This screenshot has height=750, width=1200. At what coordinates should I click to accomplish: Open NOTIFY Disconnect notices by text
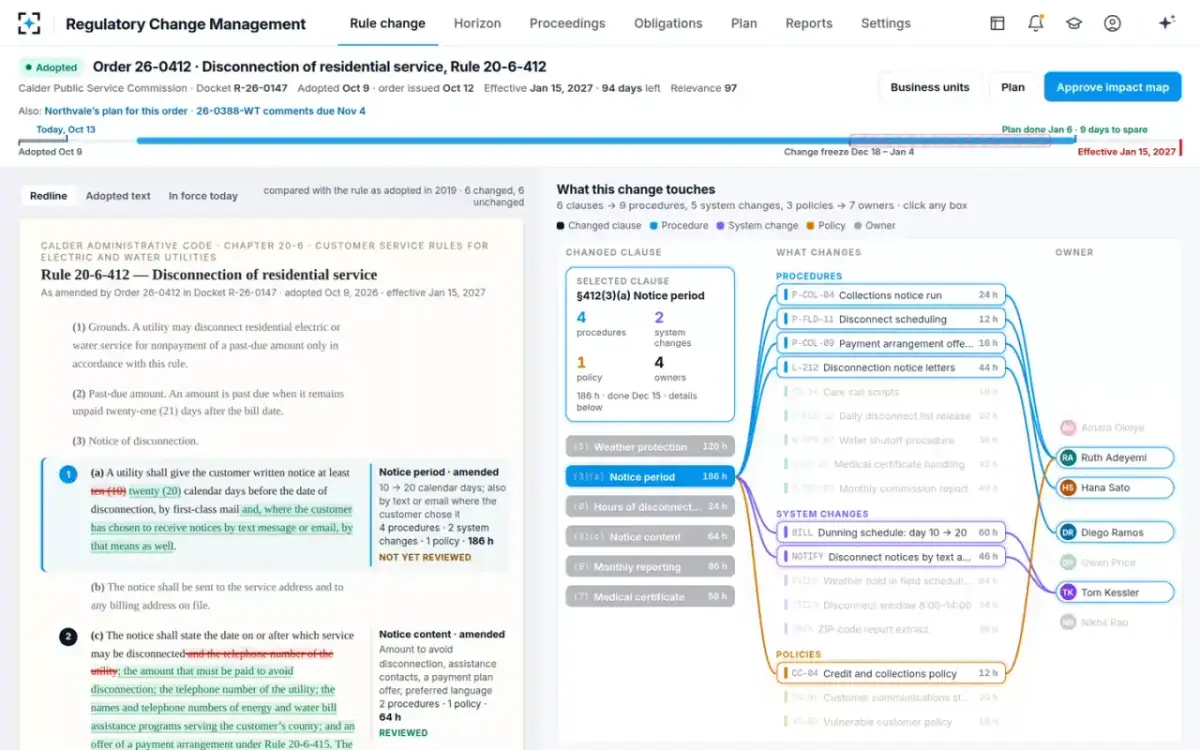point(891,557)
